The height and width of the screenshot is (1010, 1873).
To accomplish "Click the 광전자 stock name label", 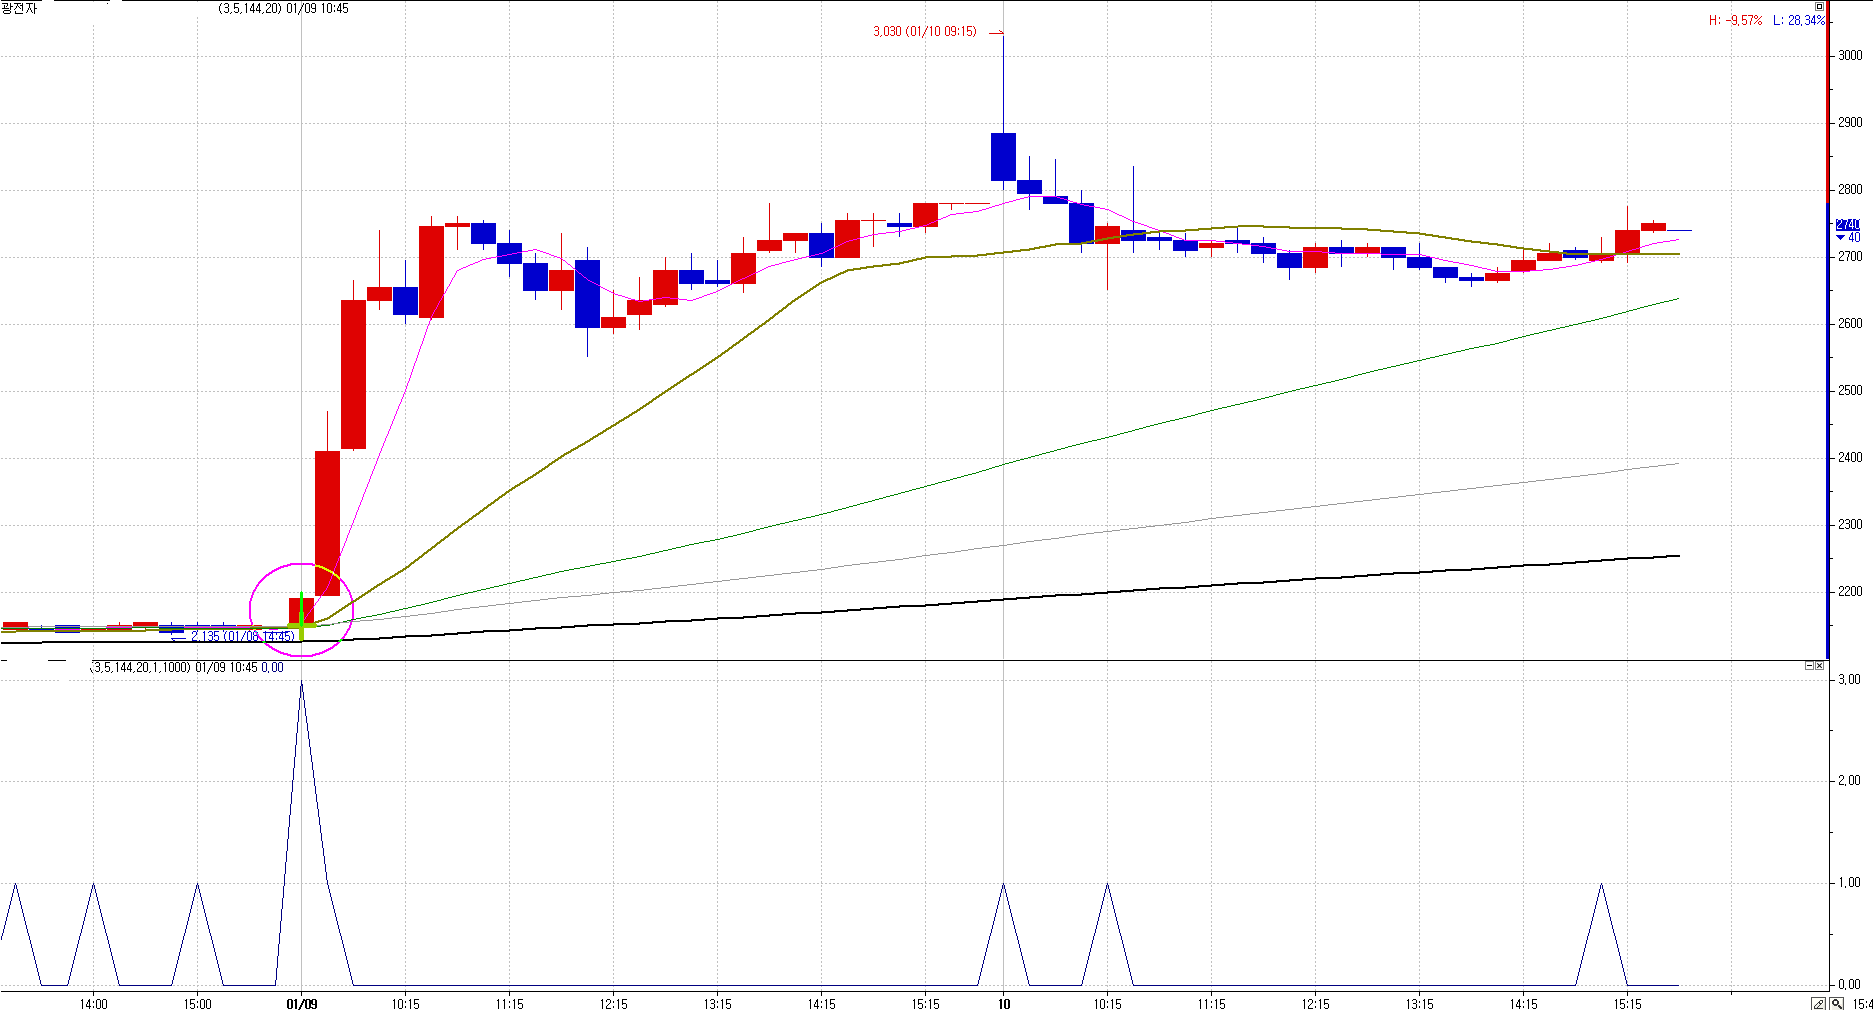I will (18, 9).
